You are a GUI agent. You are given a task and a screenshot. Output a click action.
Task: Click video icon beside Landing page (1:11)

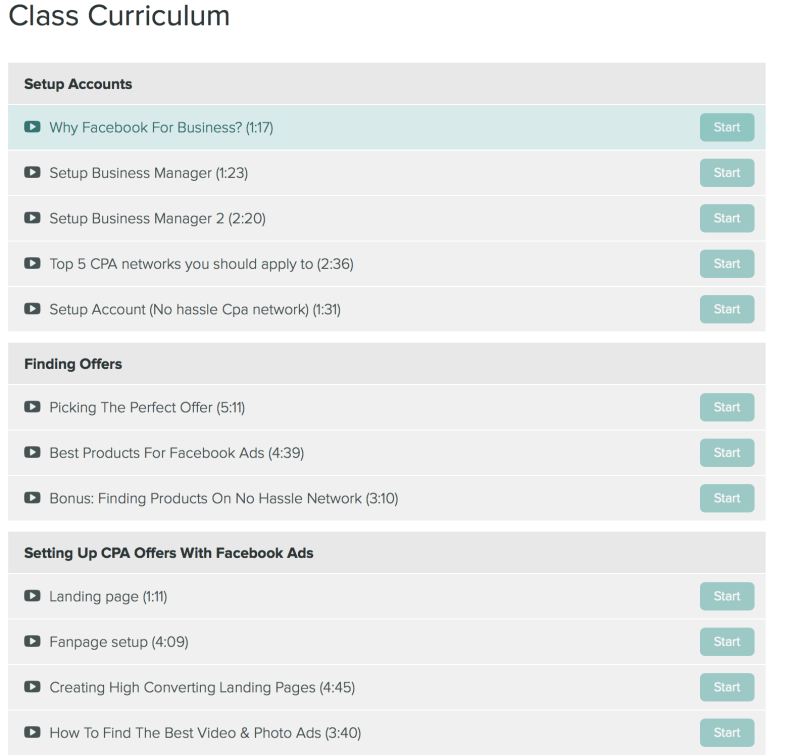32,596
